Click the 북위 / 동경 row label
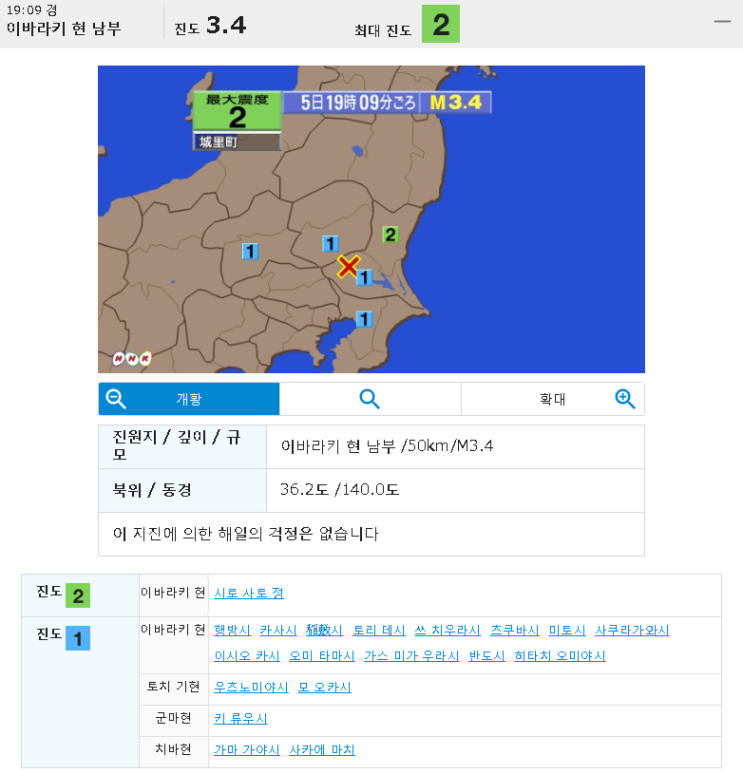The height and width of the screenshot is (774, 743). click(183, 490)
